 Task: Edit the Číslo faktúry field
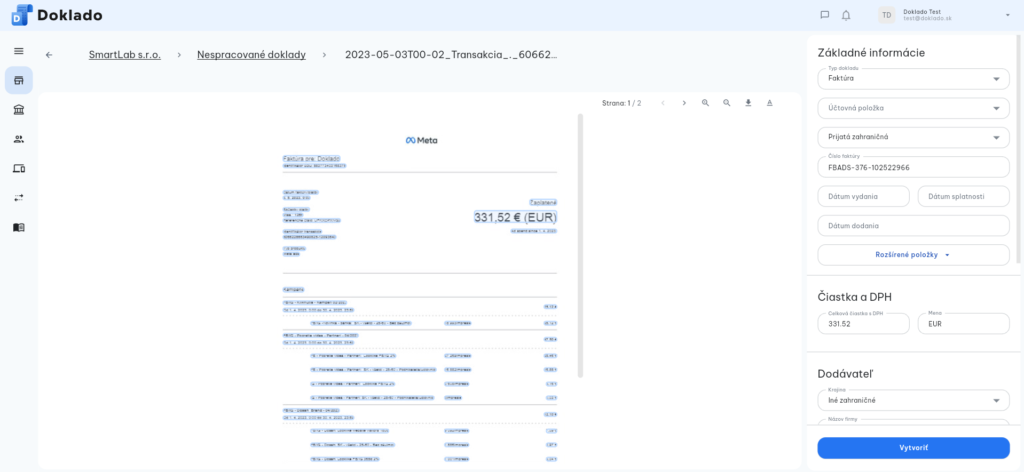pos(914,167)
